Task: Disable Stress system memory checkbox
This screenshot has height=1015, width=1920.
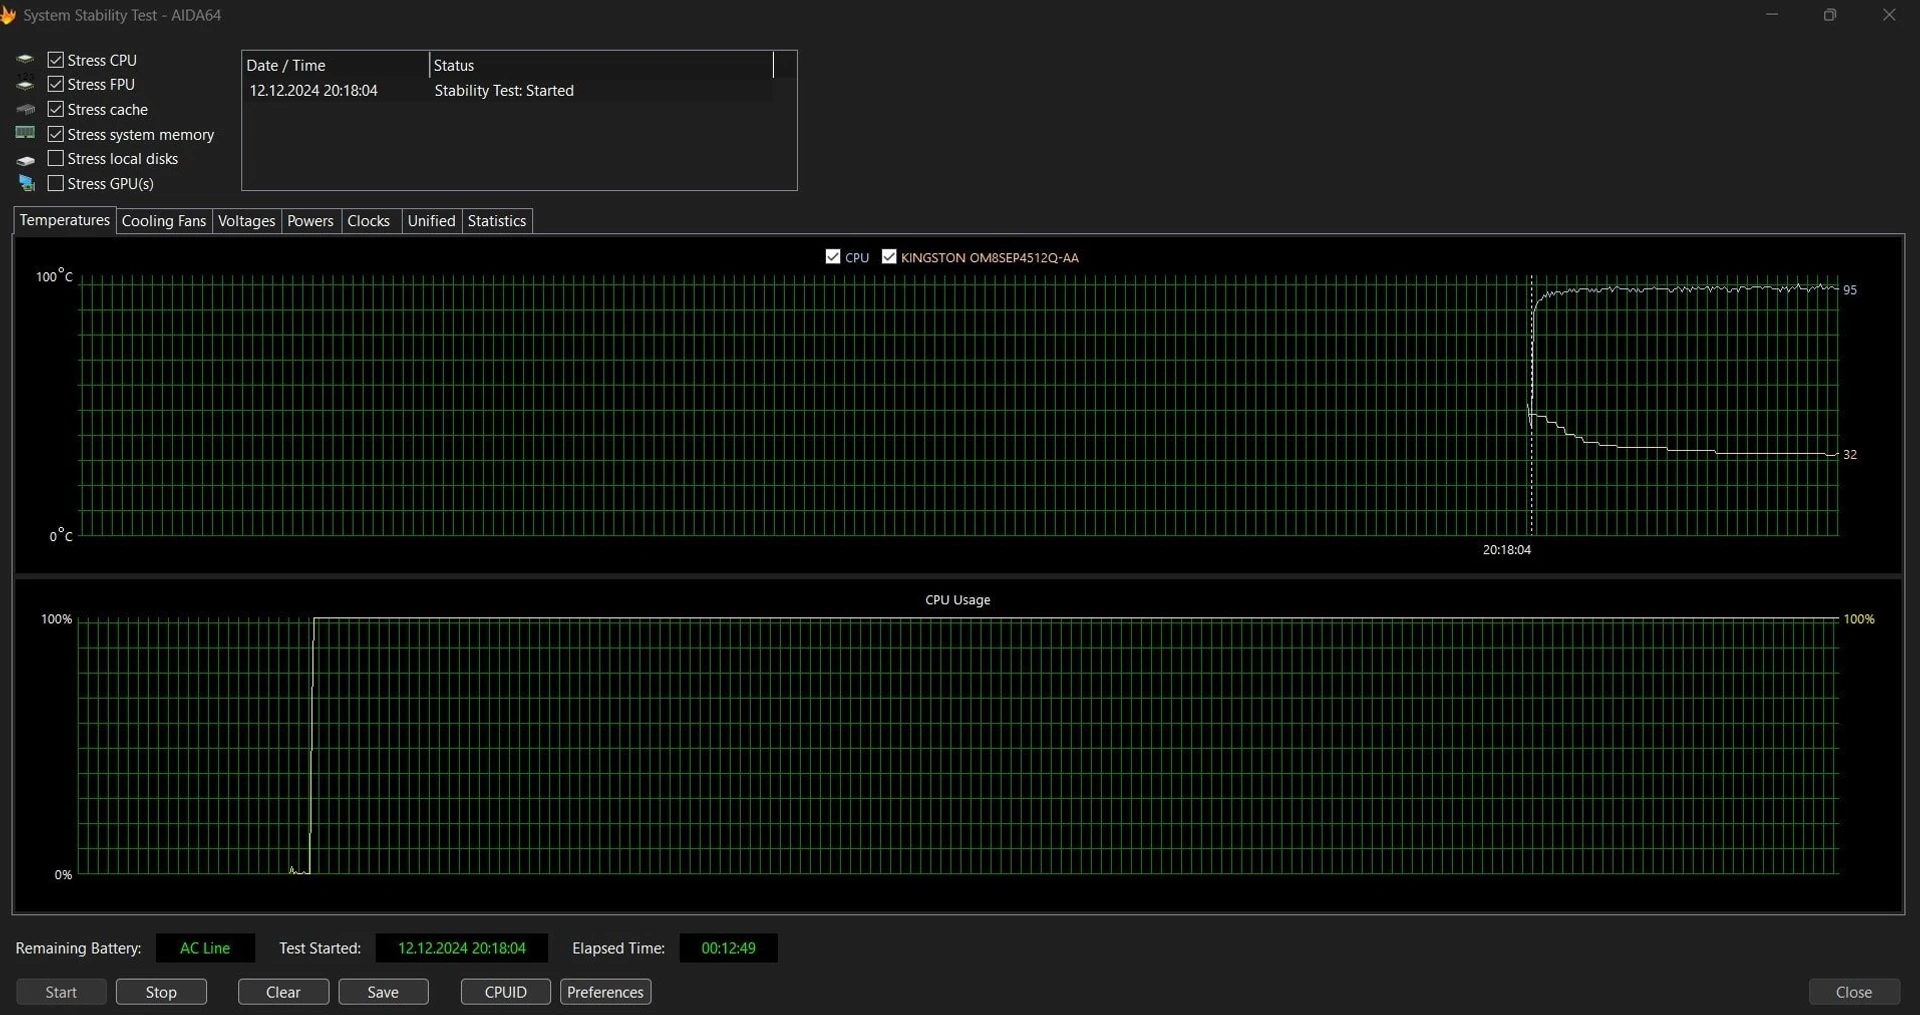Action: [56, 134]
